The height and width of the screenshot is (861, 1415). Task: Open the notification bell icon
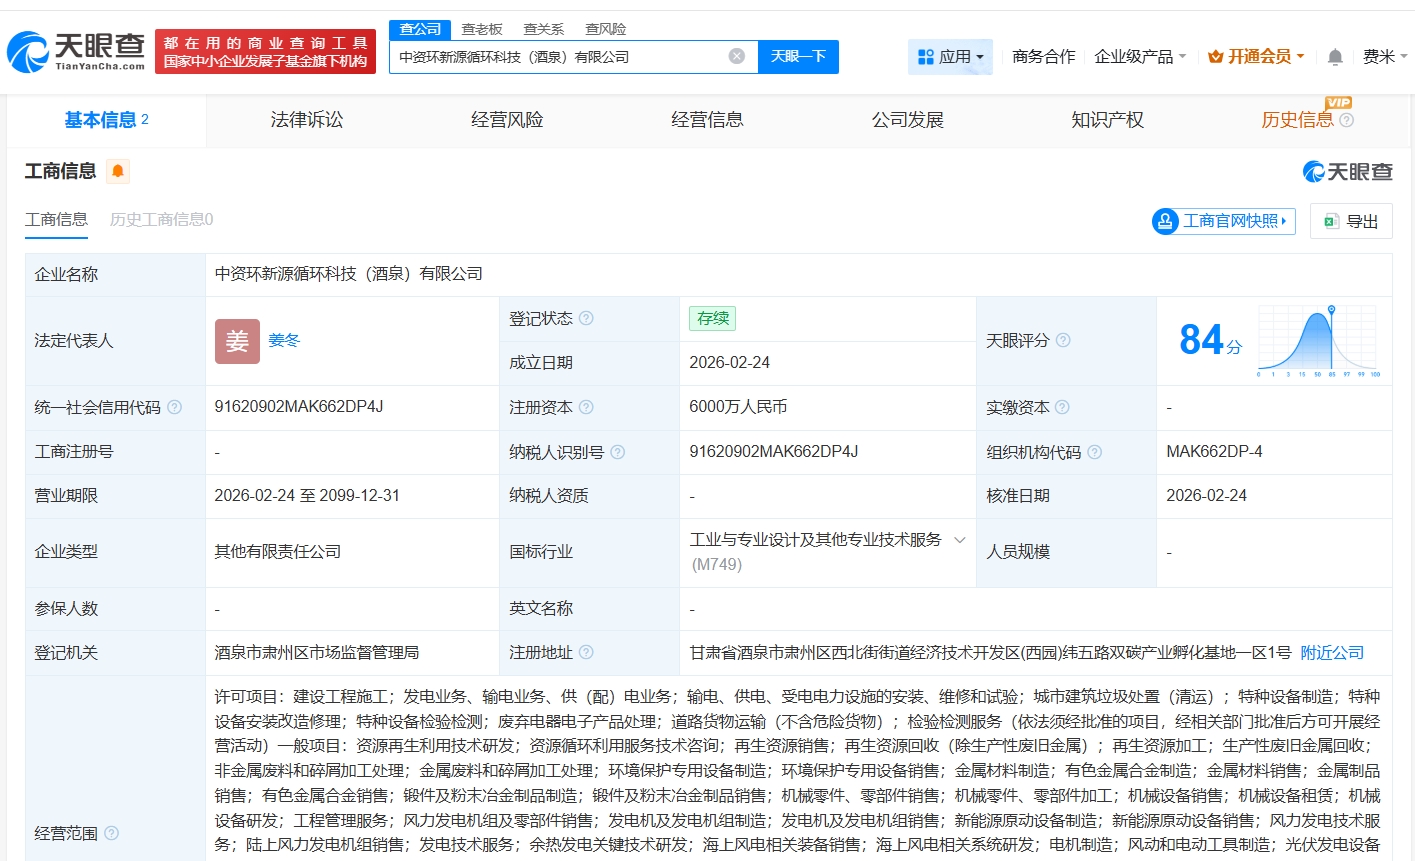coord(1334,57)
